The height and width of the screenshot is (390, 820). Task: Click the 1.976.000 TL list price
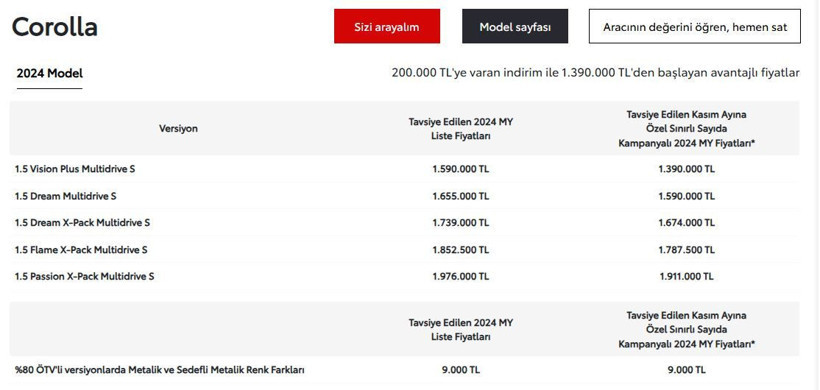click(461, 277)
